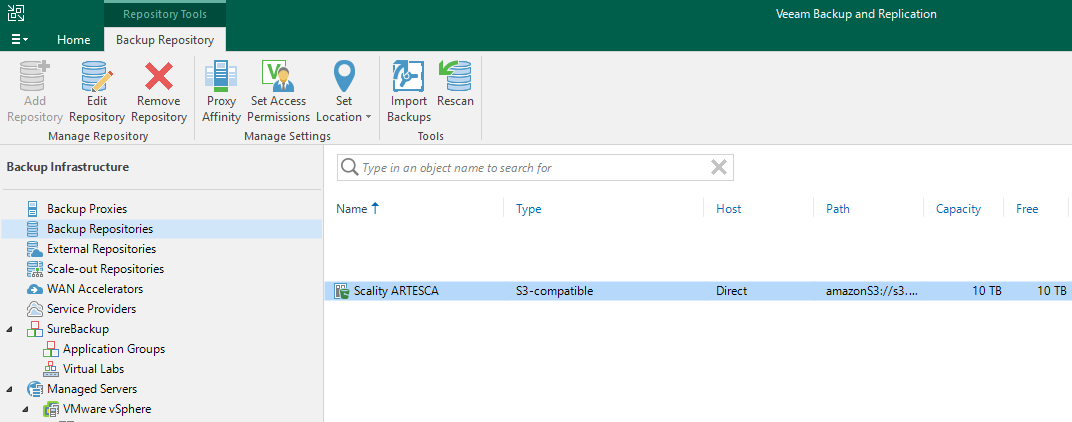Collapse the Managed Servers tree node

pyautogui.click(x=10, y=389)
